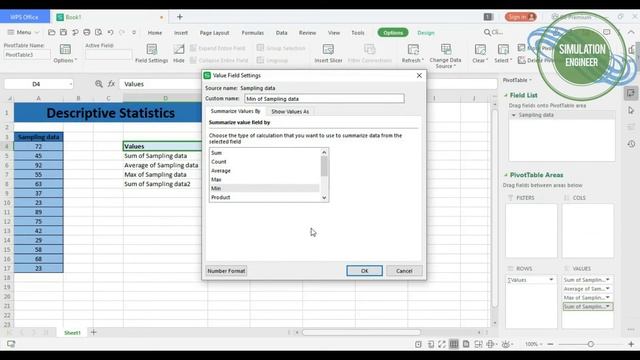Switch to the Home ribbon tab

click(x=155, y=33)
